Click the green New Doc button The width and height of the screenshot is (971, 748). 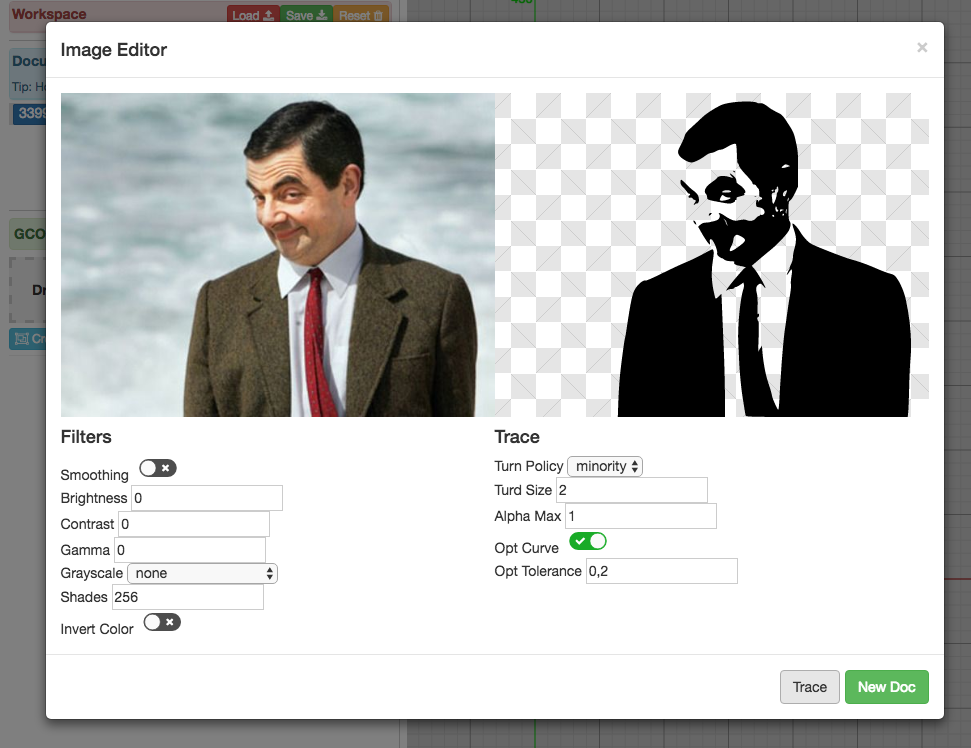(x=886, y=687)
